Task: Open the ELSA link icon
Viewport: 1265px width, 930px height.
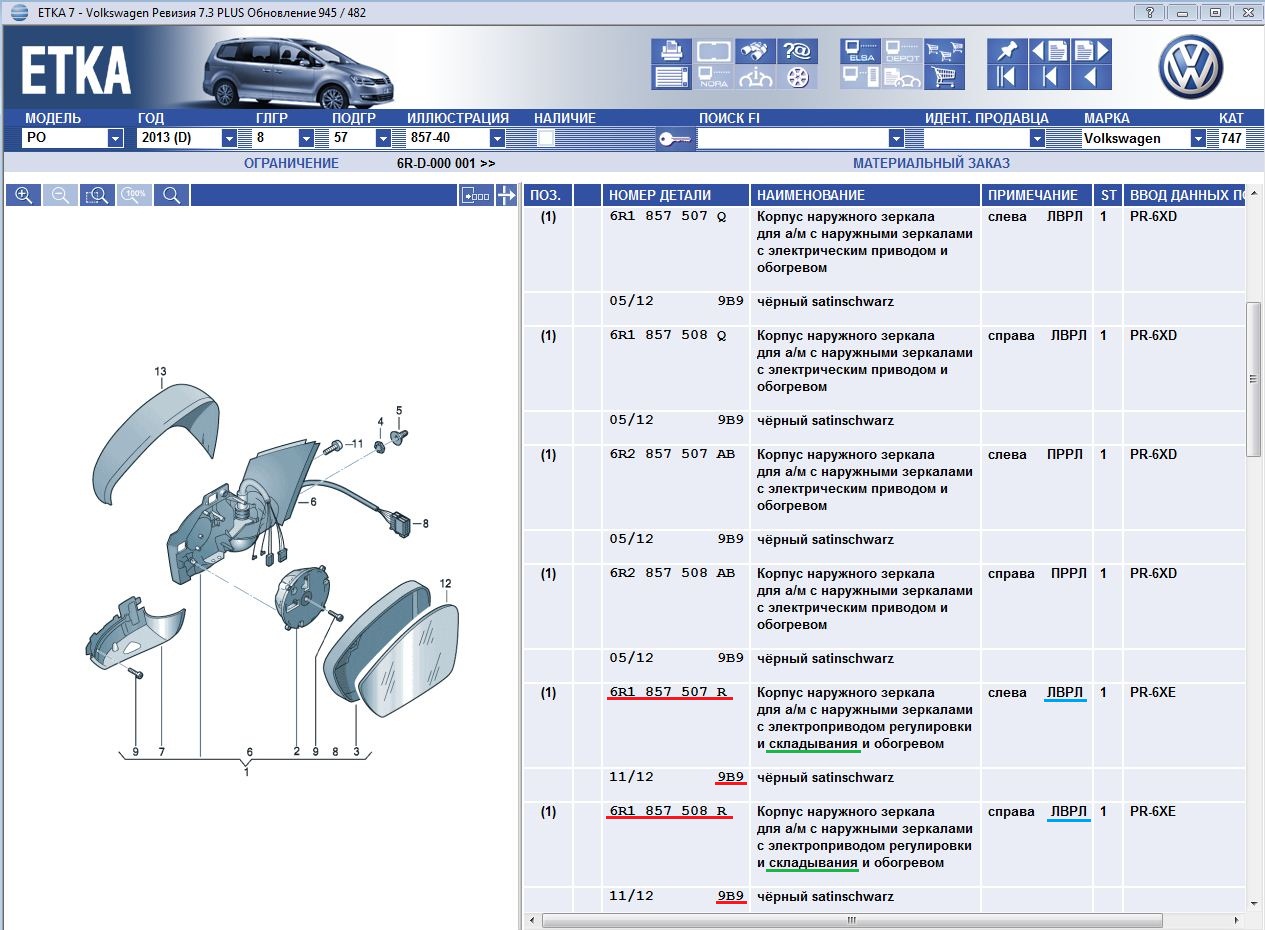Action: click(x=860, y=52)
